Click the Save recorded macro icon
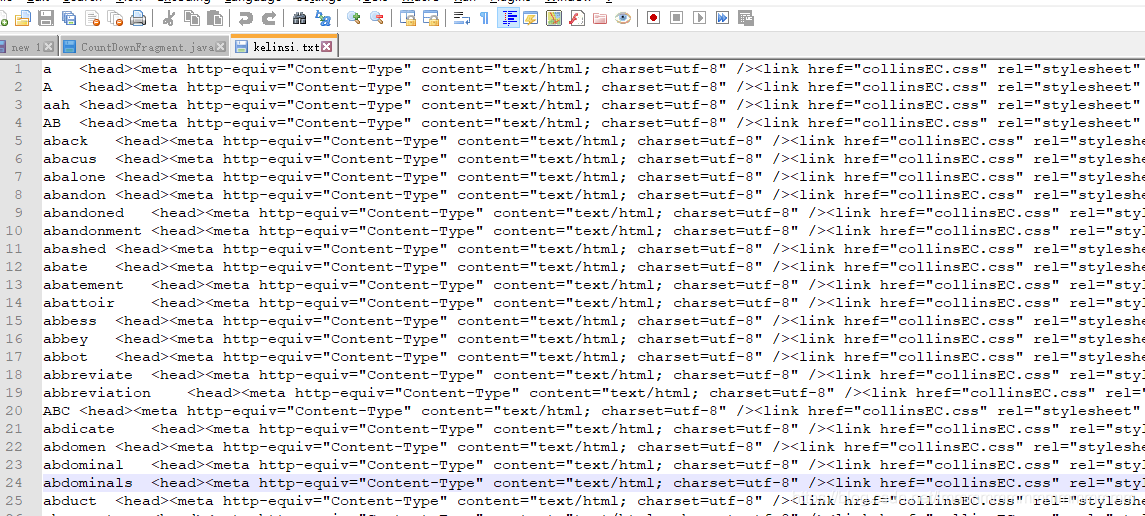Screen dimensions: 1145x516 point(746,18)
